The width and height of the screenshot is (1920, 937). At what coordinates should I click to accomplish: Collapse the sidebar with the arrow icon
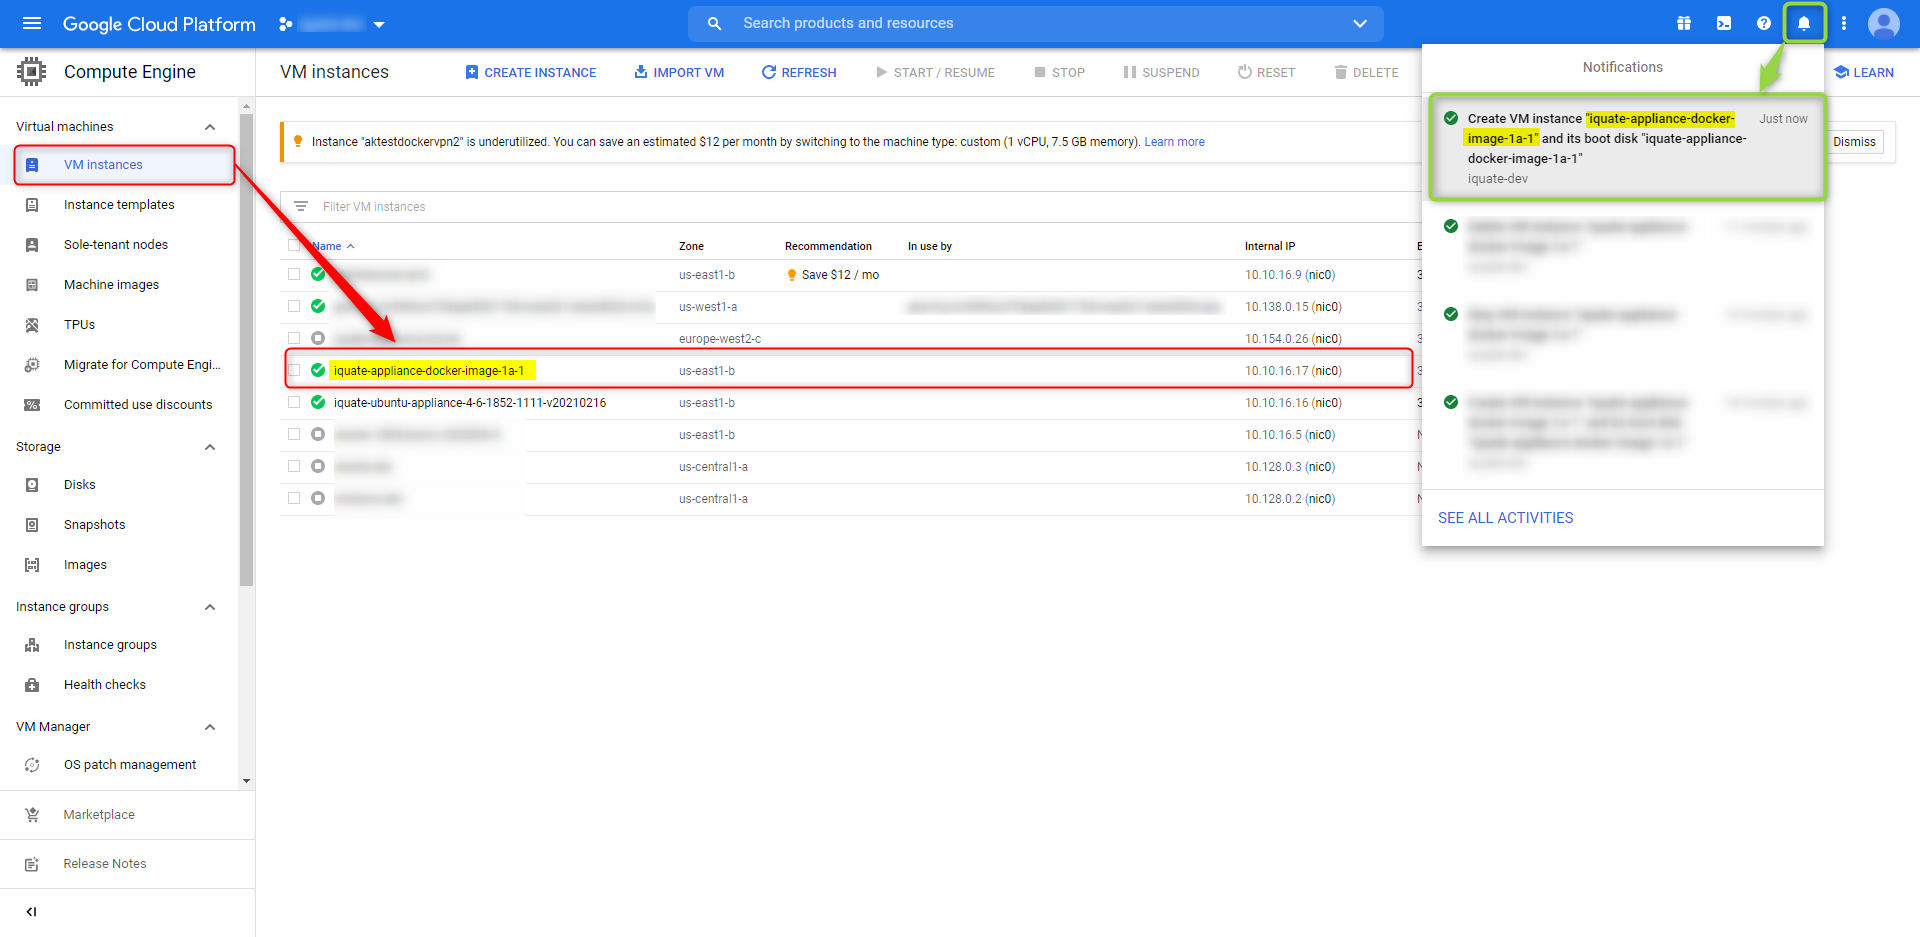coord(32,912)
